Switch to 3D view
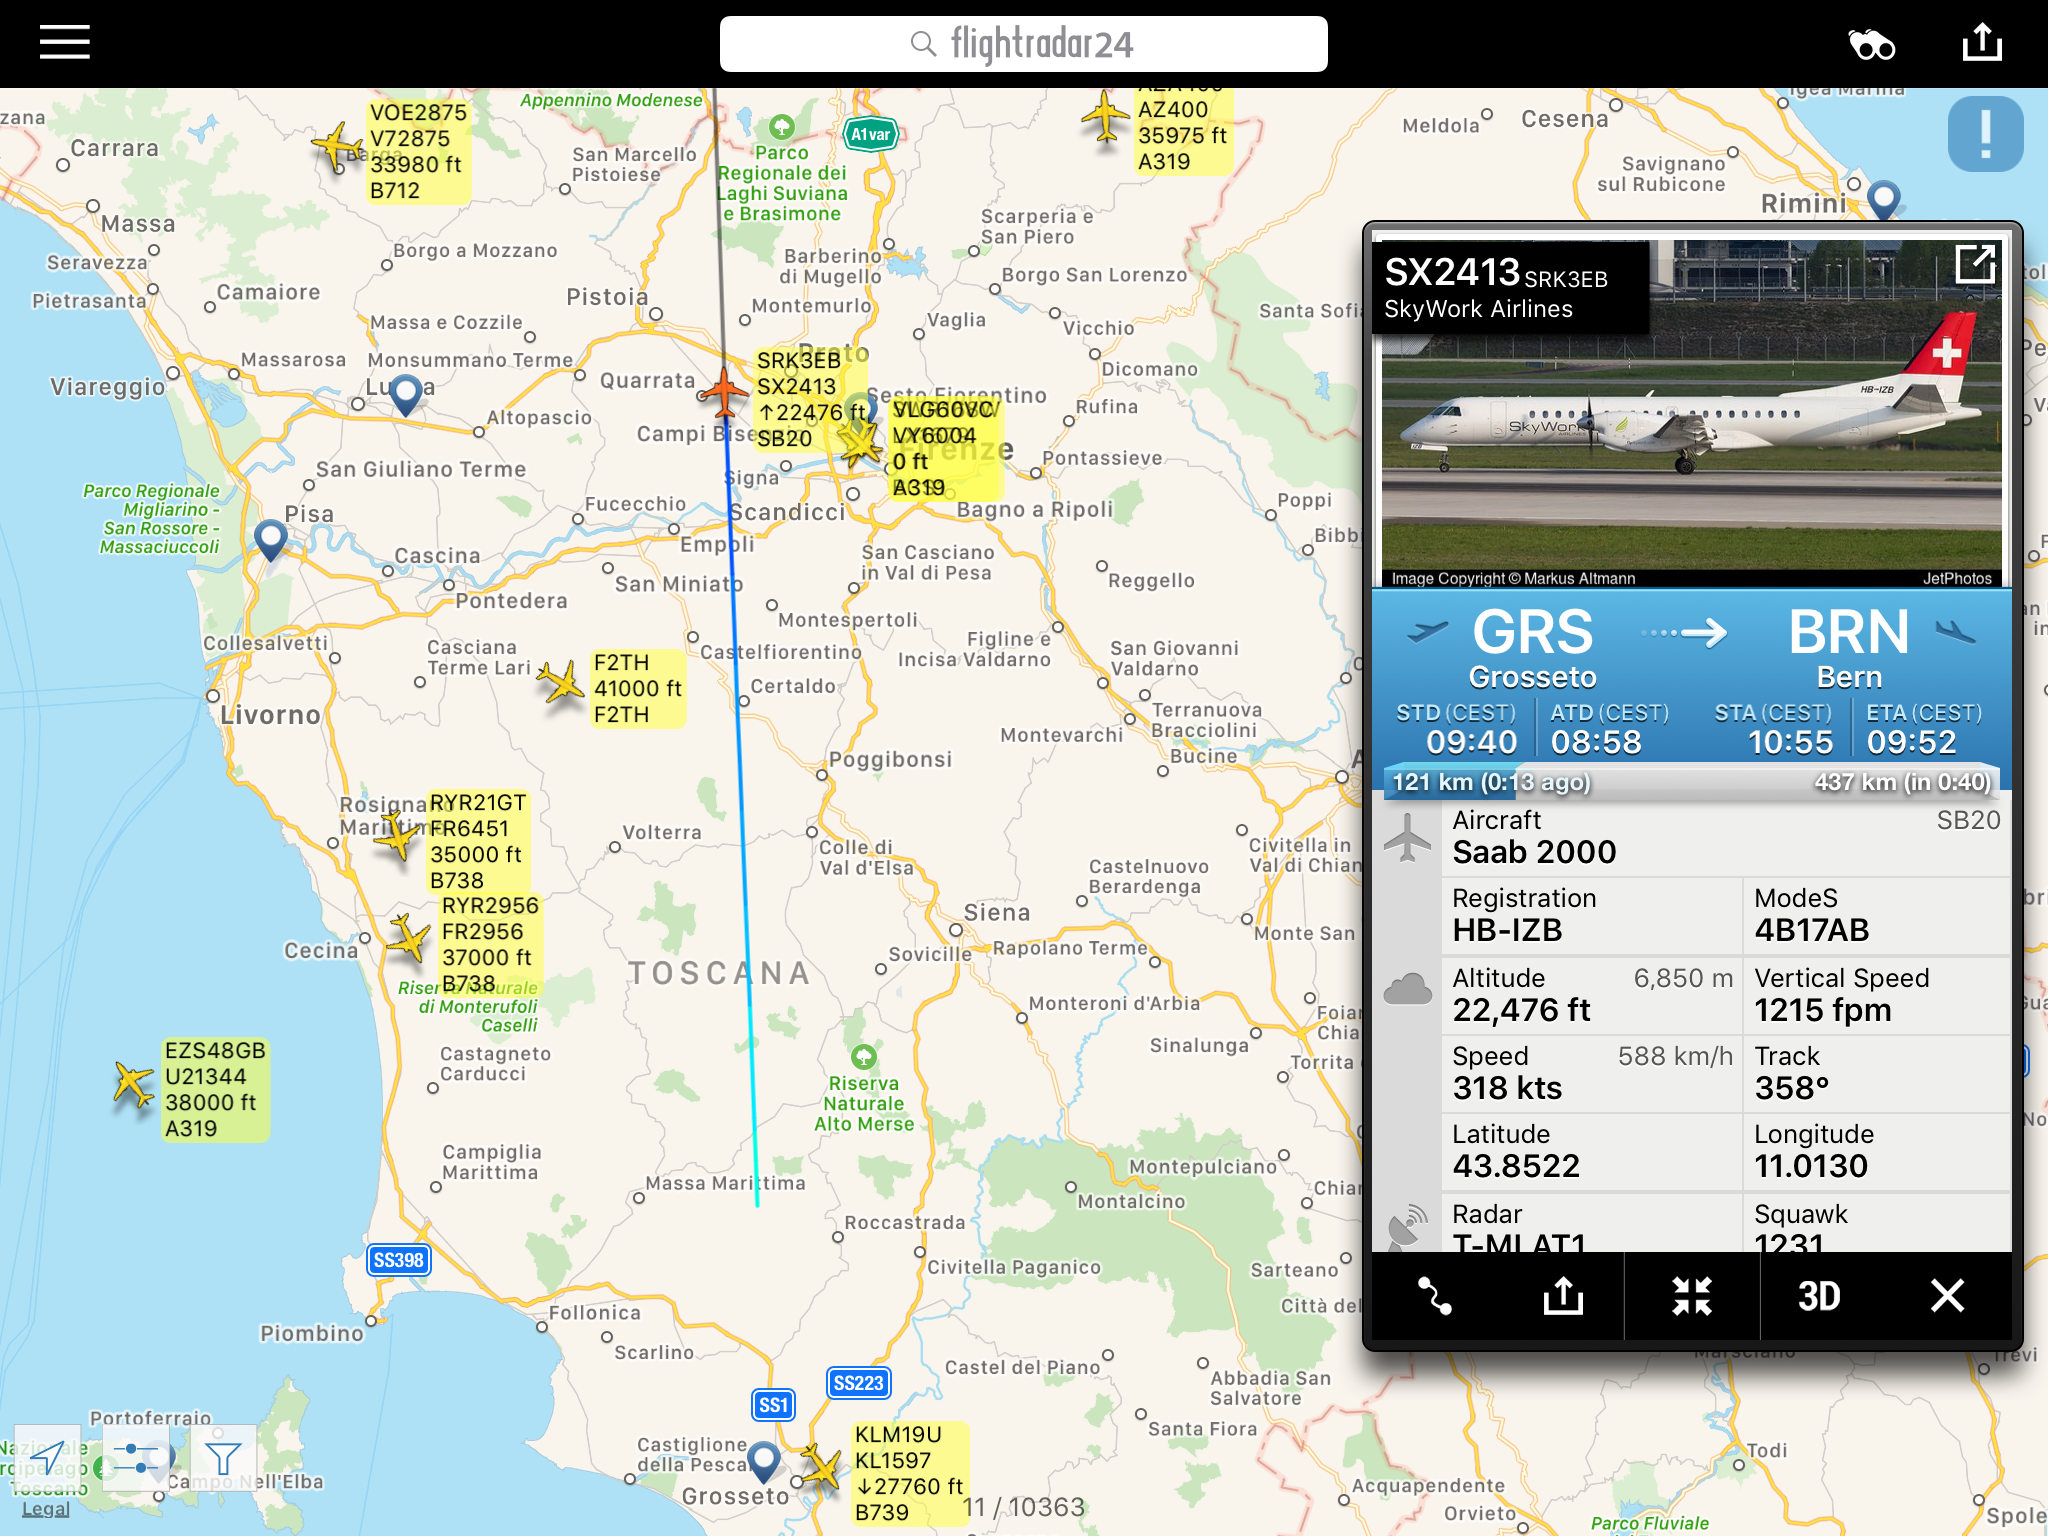 click(x=1819, y=1296)
